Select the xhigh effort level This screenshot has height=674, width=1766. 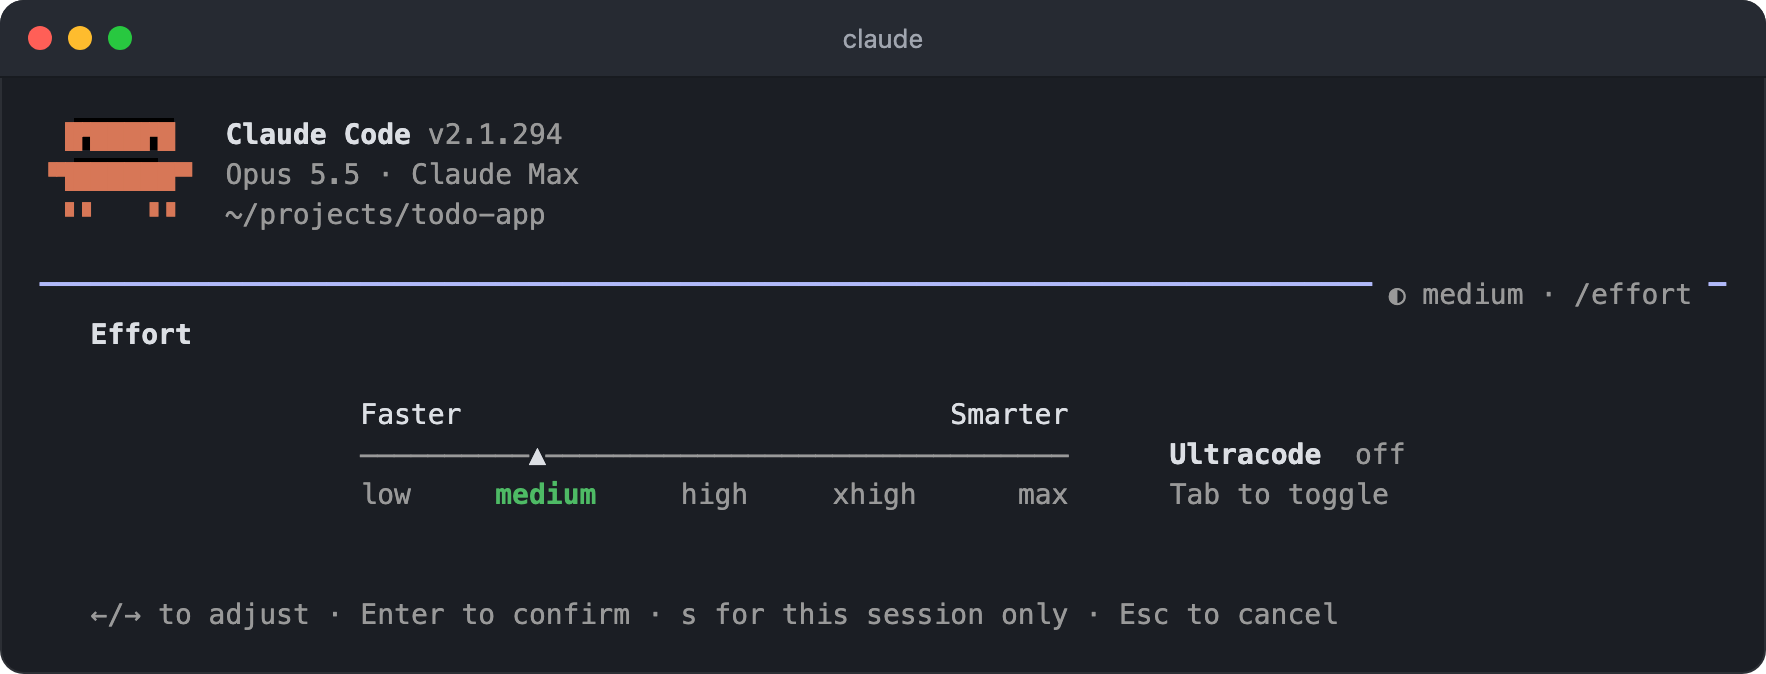click(874, 494)
